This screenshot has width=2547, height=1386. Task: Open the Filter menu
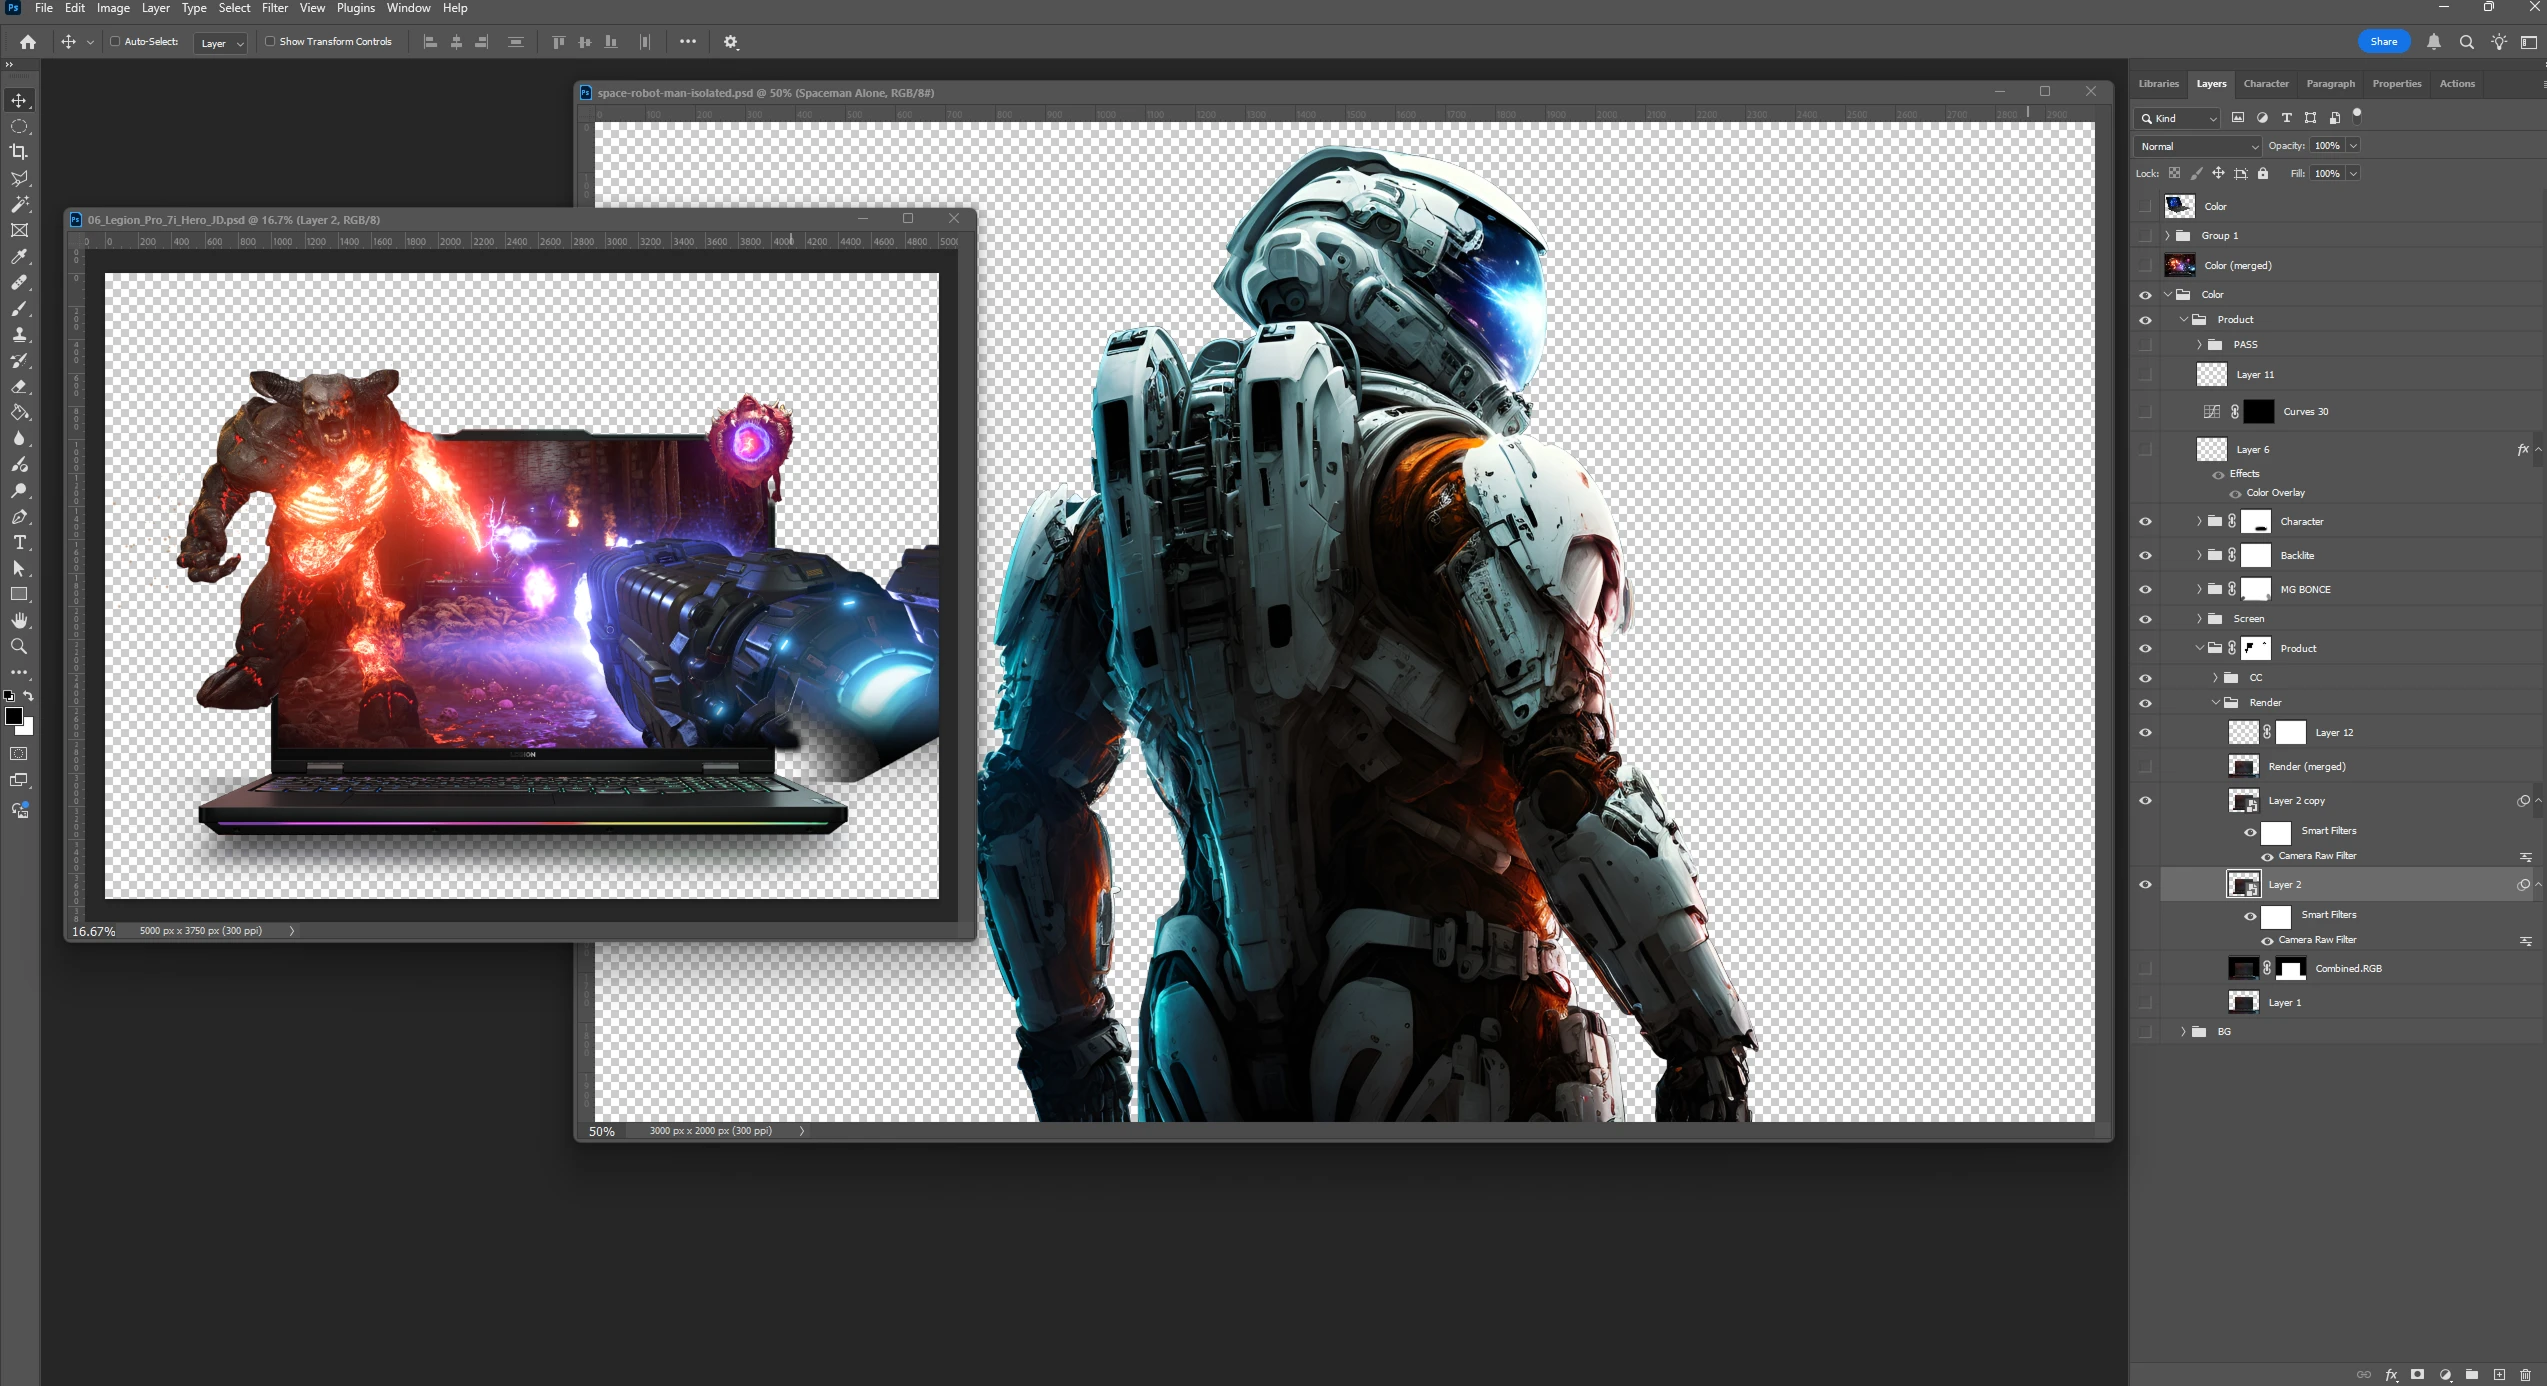pos(274,8)
